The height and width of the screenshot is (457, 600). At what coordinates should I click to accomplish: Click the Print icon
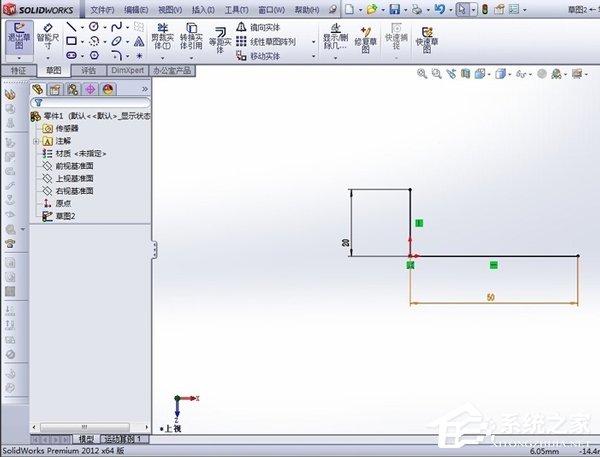pyautogui.click(x=417, y=9)
